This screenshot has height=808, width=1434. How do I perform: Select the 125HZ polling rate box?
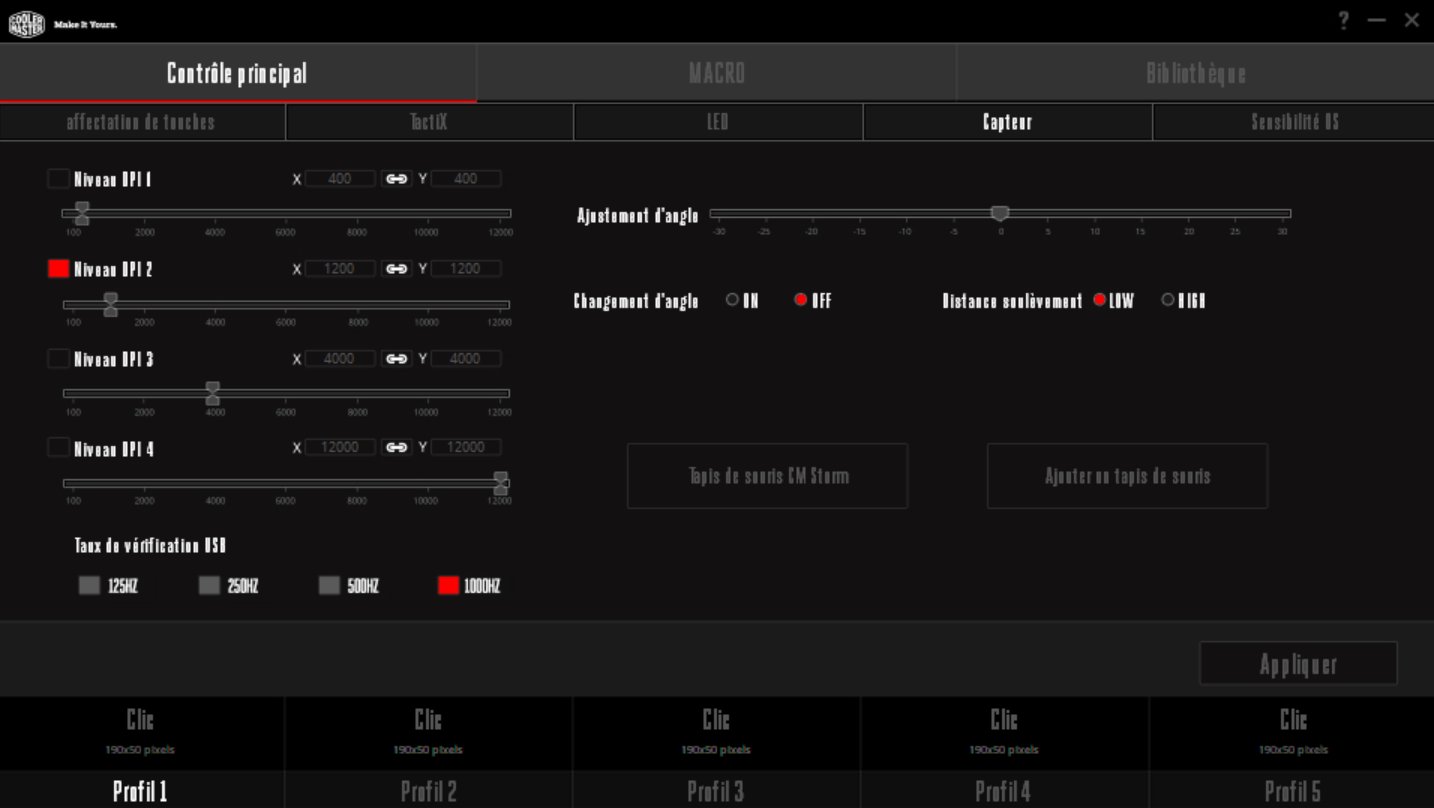pos(90,586)
